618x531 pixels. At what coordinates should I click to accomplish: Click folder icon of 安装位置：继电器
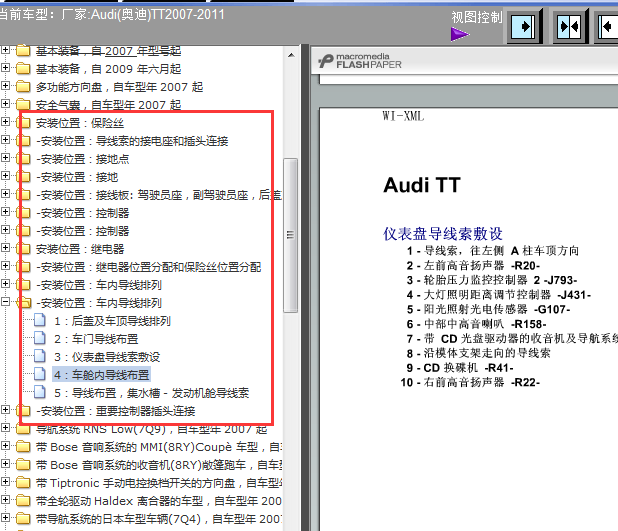[24, 248]
